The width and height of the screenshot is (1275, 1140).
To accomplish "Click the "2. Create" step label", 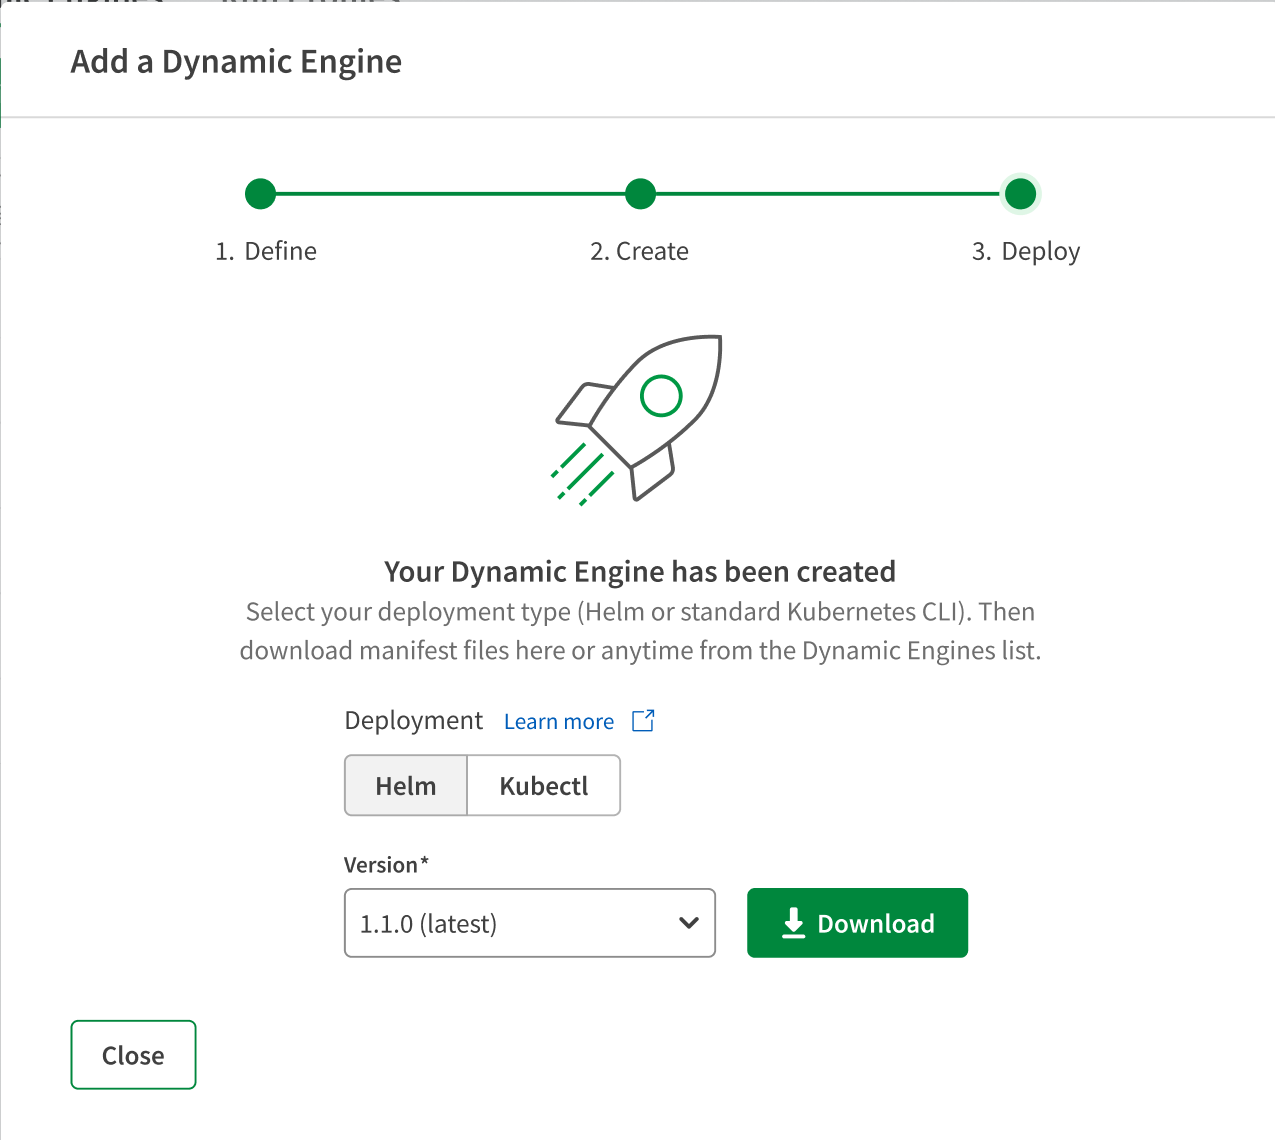I will click(639, 251).
